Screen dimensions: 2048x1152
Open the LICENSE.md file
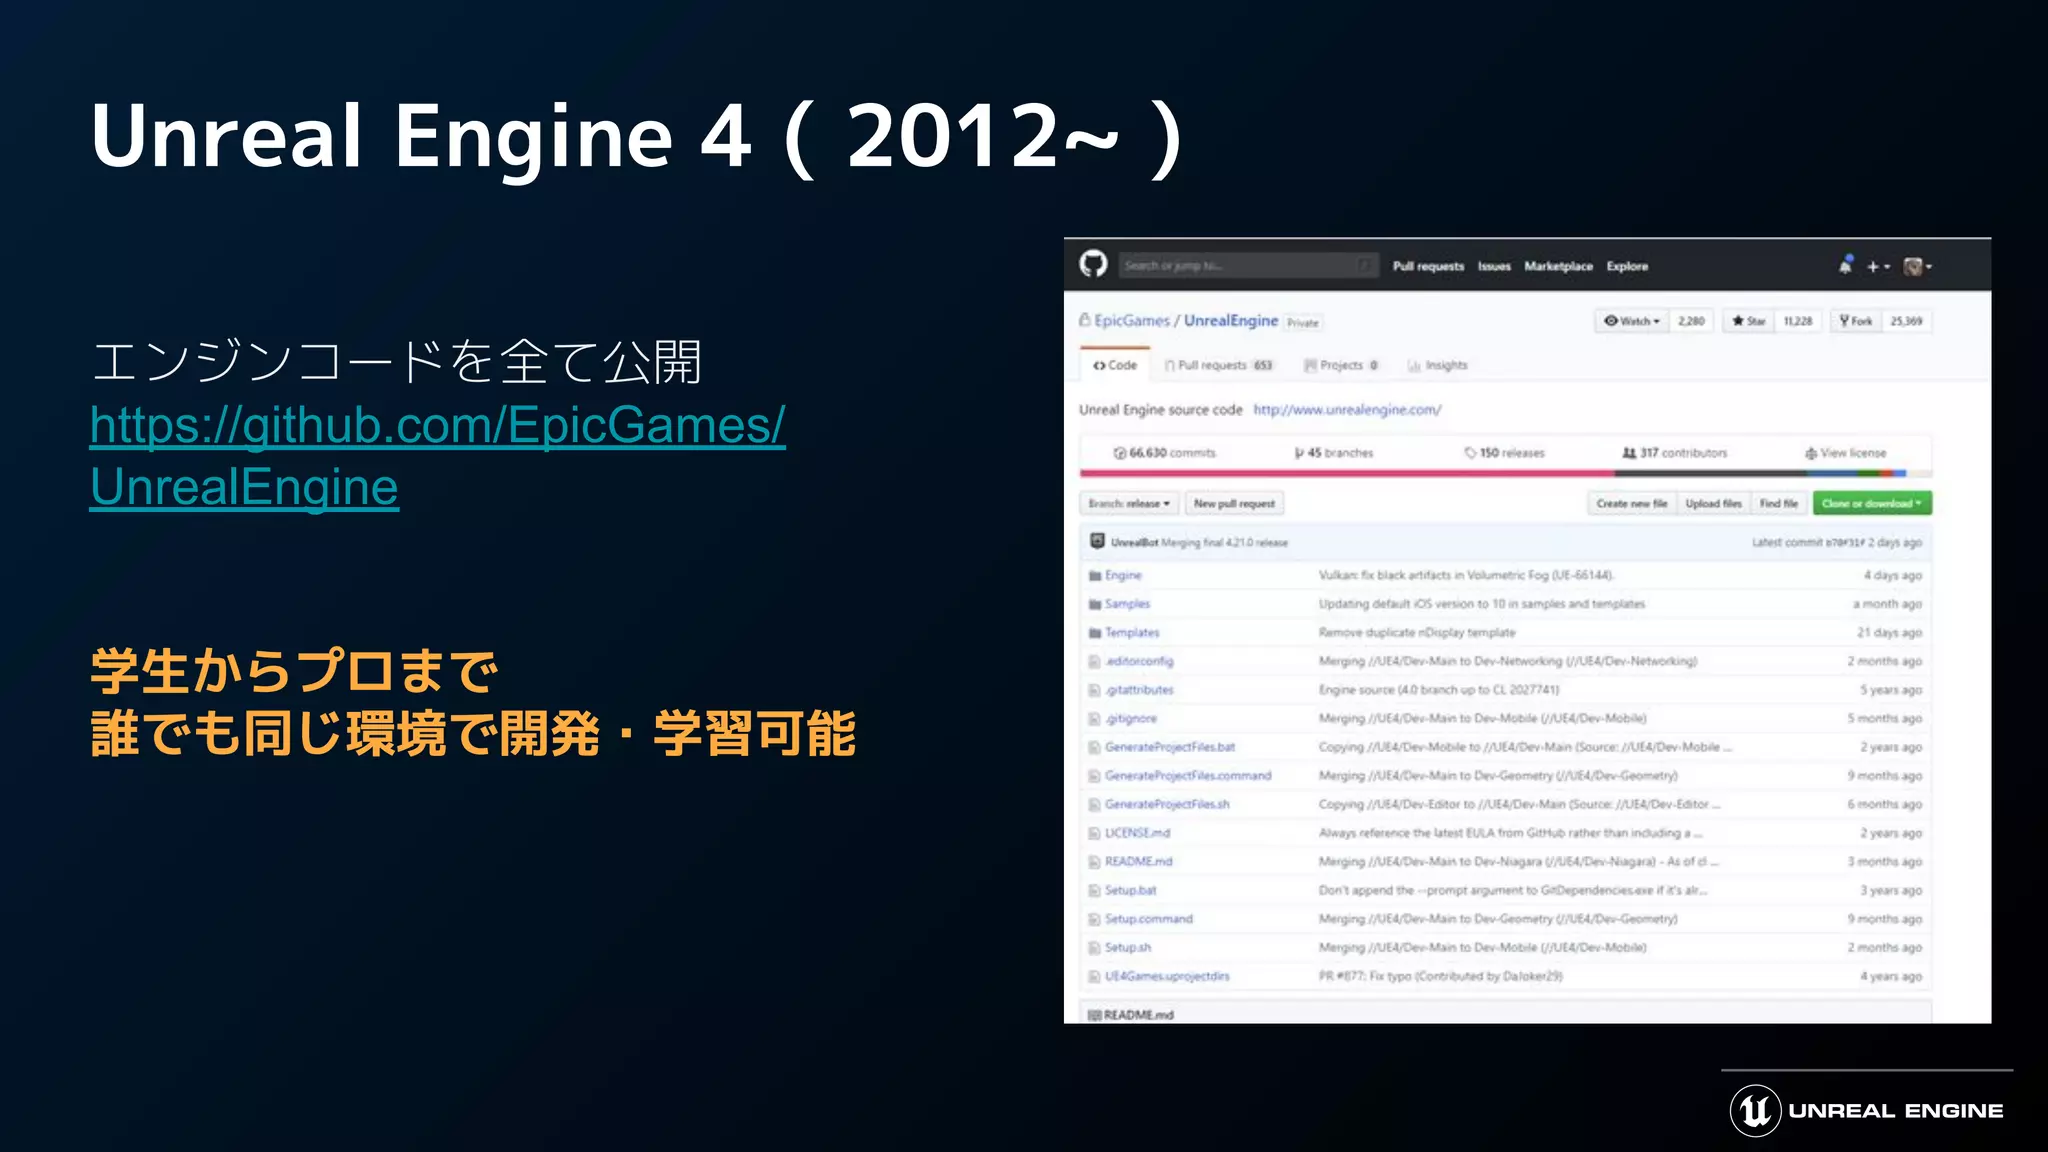(1137, 833)
